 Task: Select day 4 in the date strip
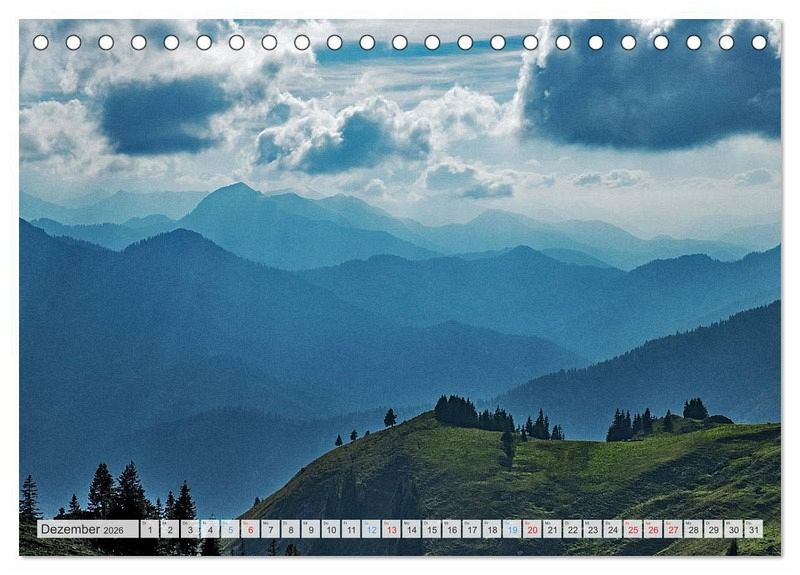[x=210, y=529]
